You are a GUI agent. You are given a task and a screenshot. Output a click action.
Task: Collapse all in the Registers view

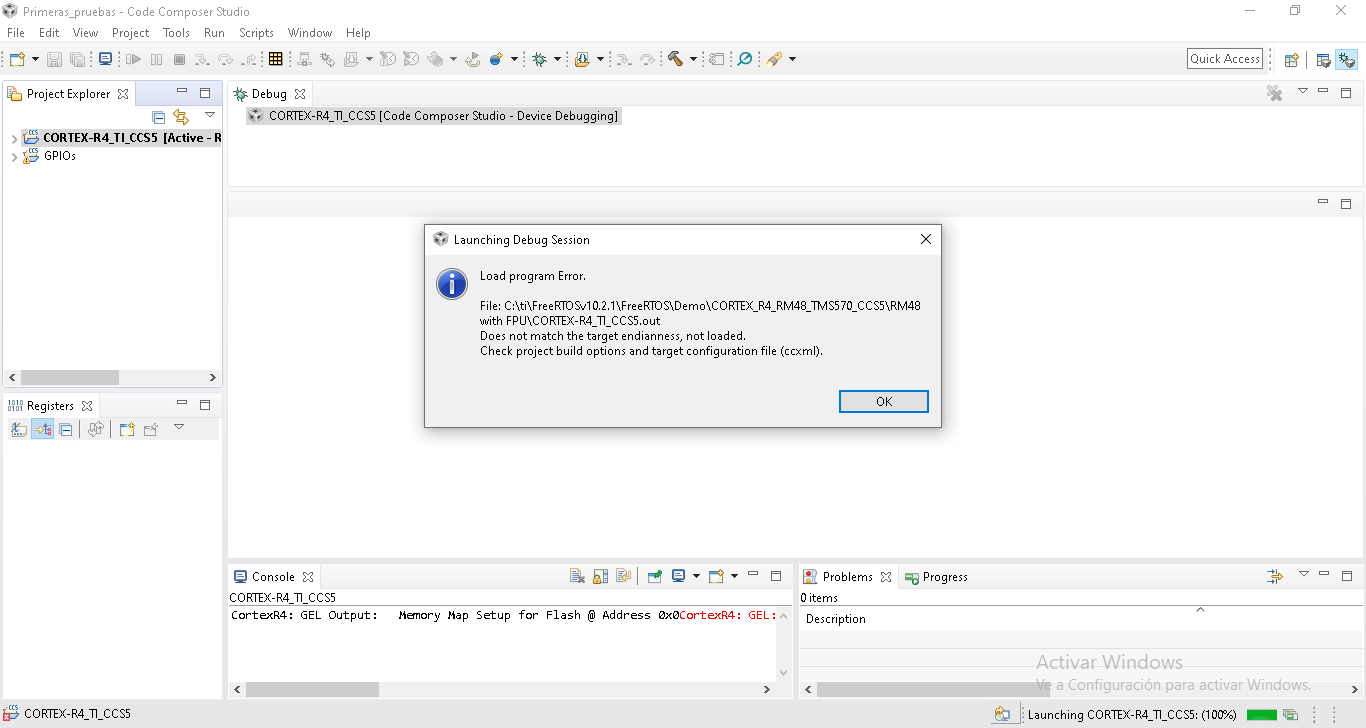(x=66, y=429)
